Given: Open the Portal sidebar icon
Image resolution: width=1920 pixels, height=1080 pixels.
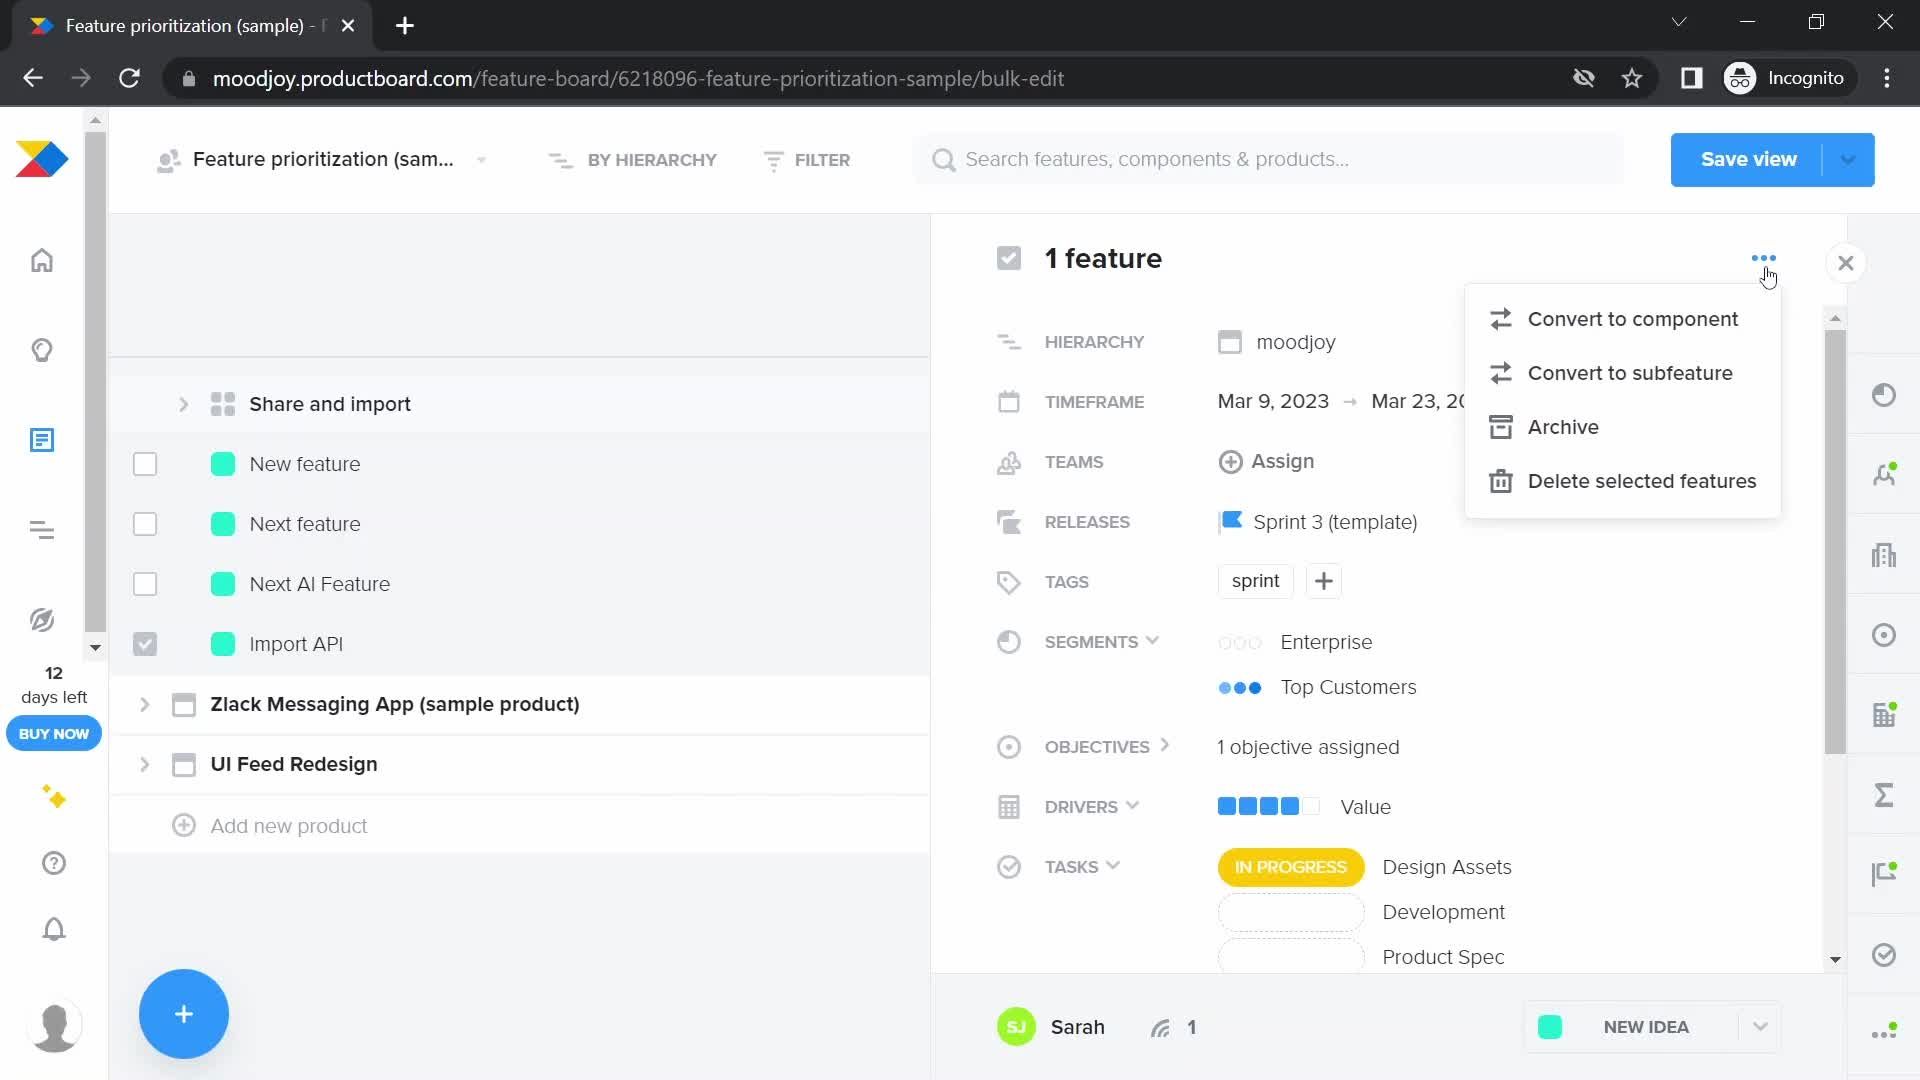Looking at the screenshot, I should pyautogui.click(x=42, y=620).
